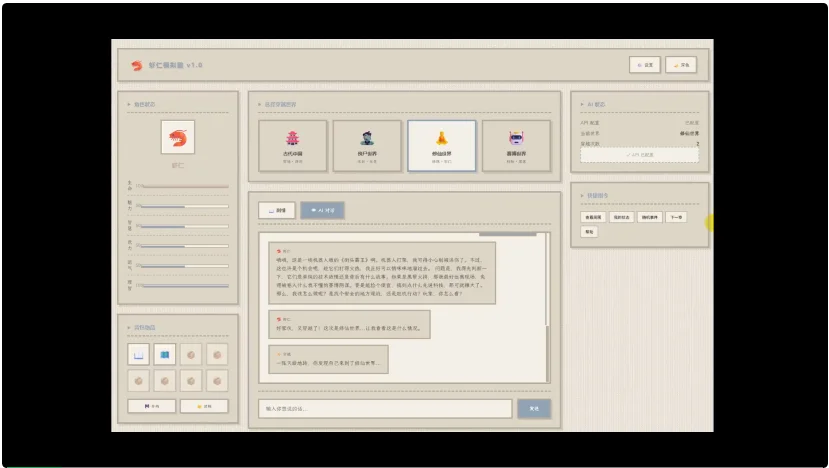Select the Ancient China world card

pyautogui.click(x=292, y=146)
